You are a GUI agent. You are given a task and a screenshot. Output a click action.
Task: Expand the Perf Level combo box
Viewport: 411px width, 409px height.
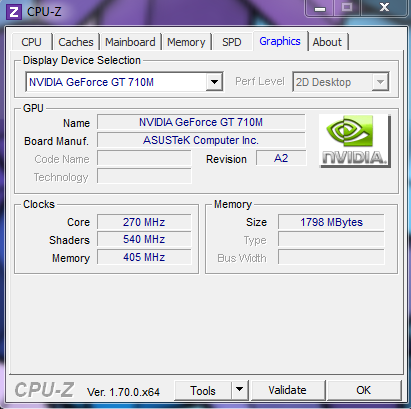tap(380, 82)
